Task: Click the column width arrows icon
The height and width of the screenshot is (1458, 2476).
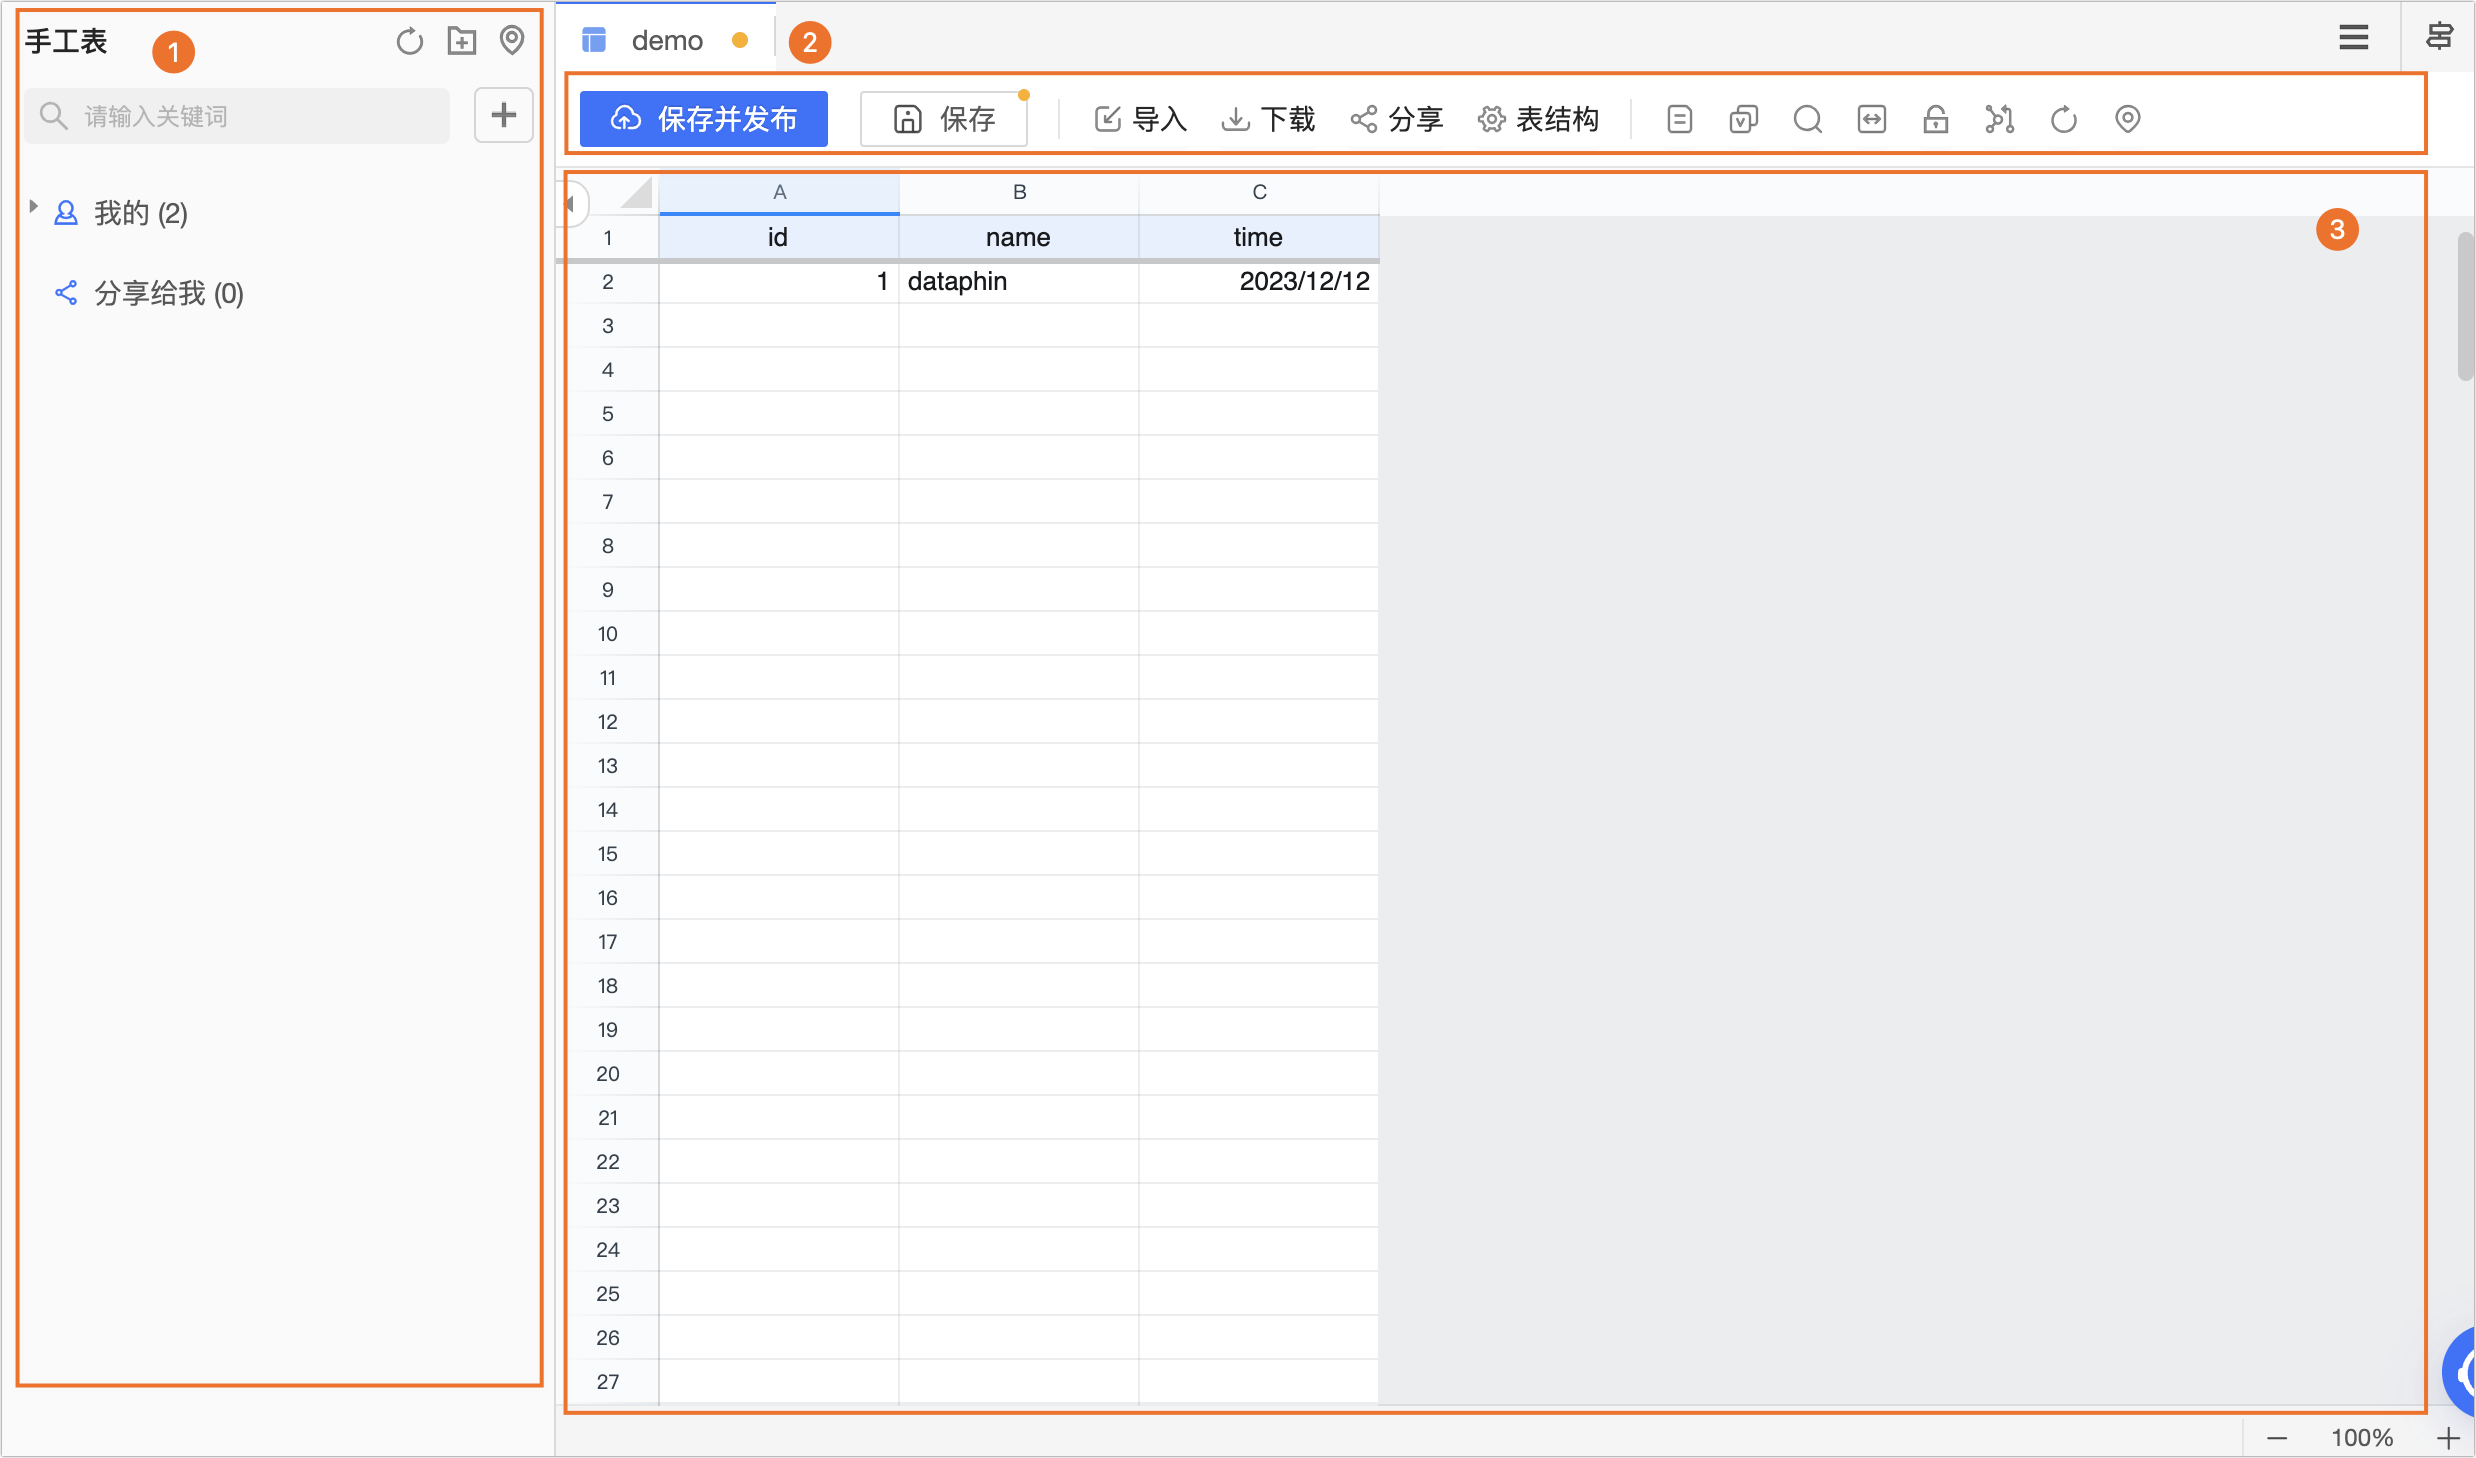Action: pyautogui.click(x=1871, y=119)
